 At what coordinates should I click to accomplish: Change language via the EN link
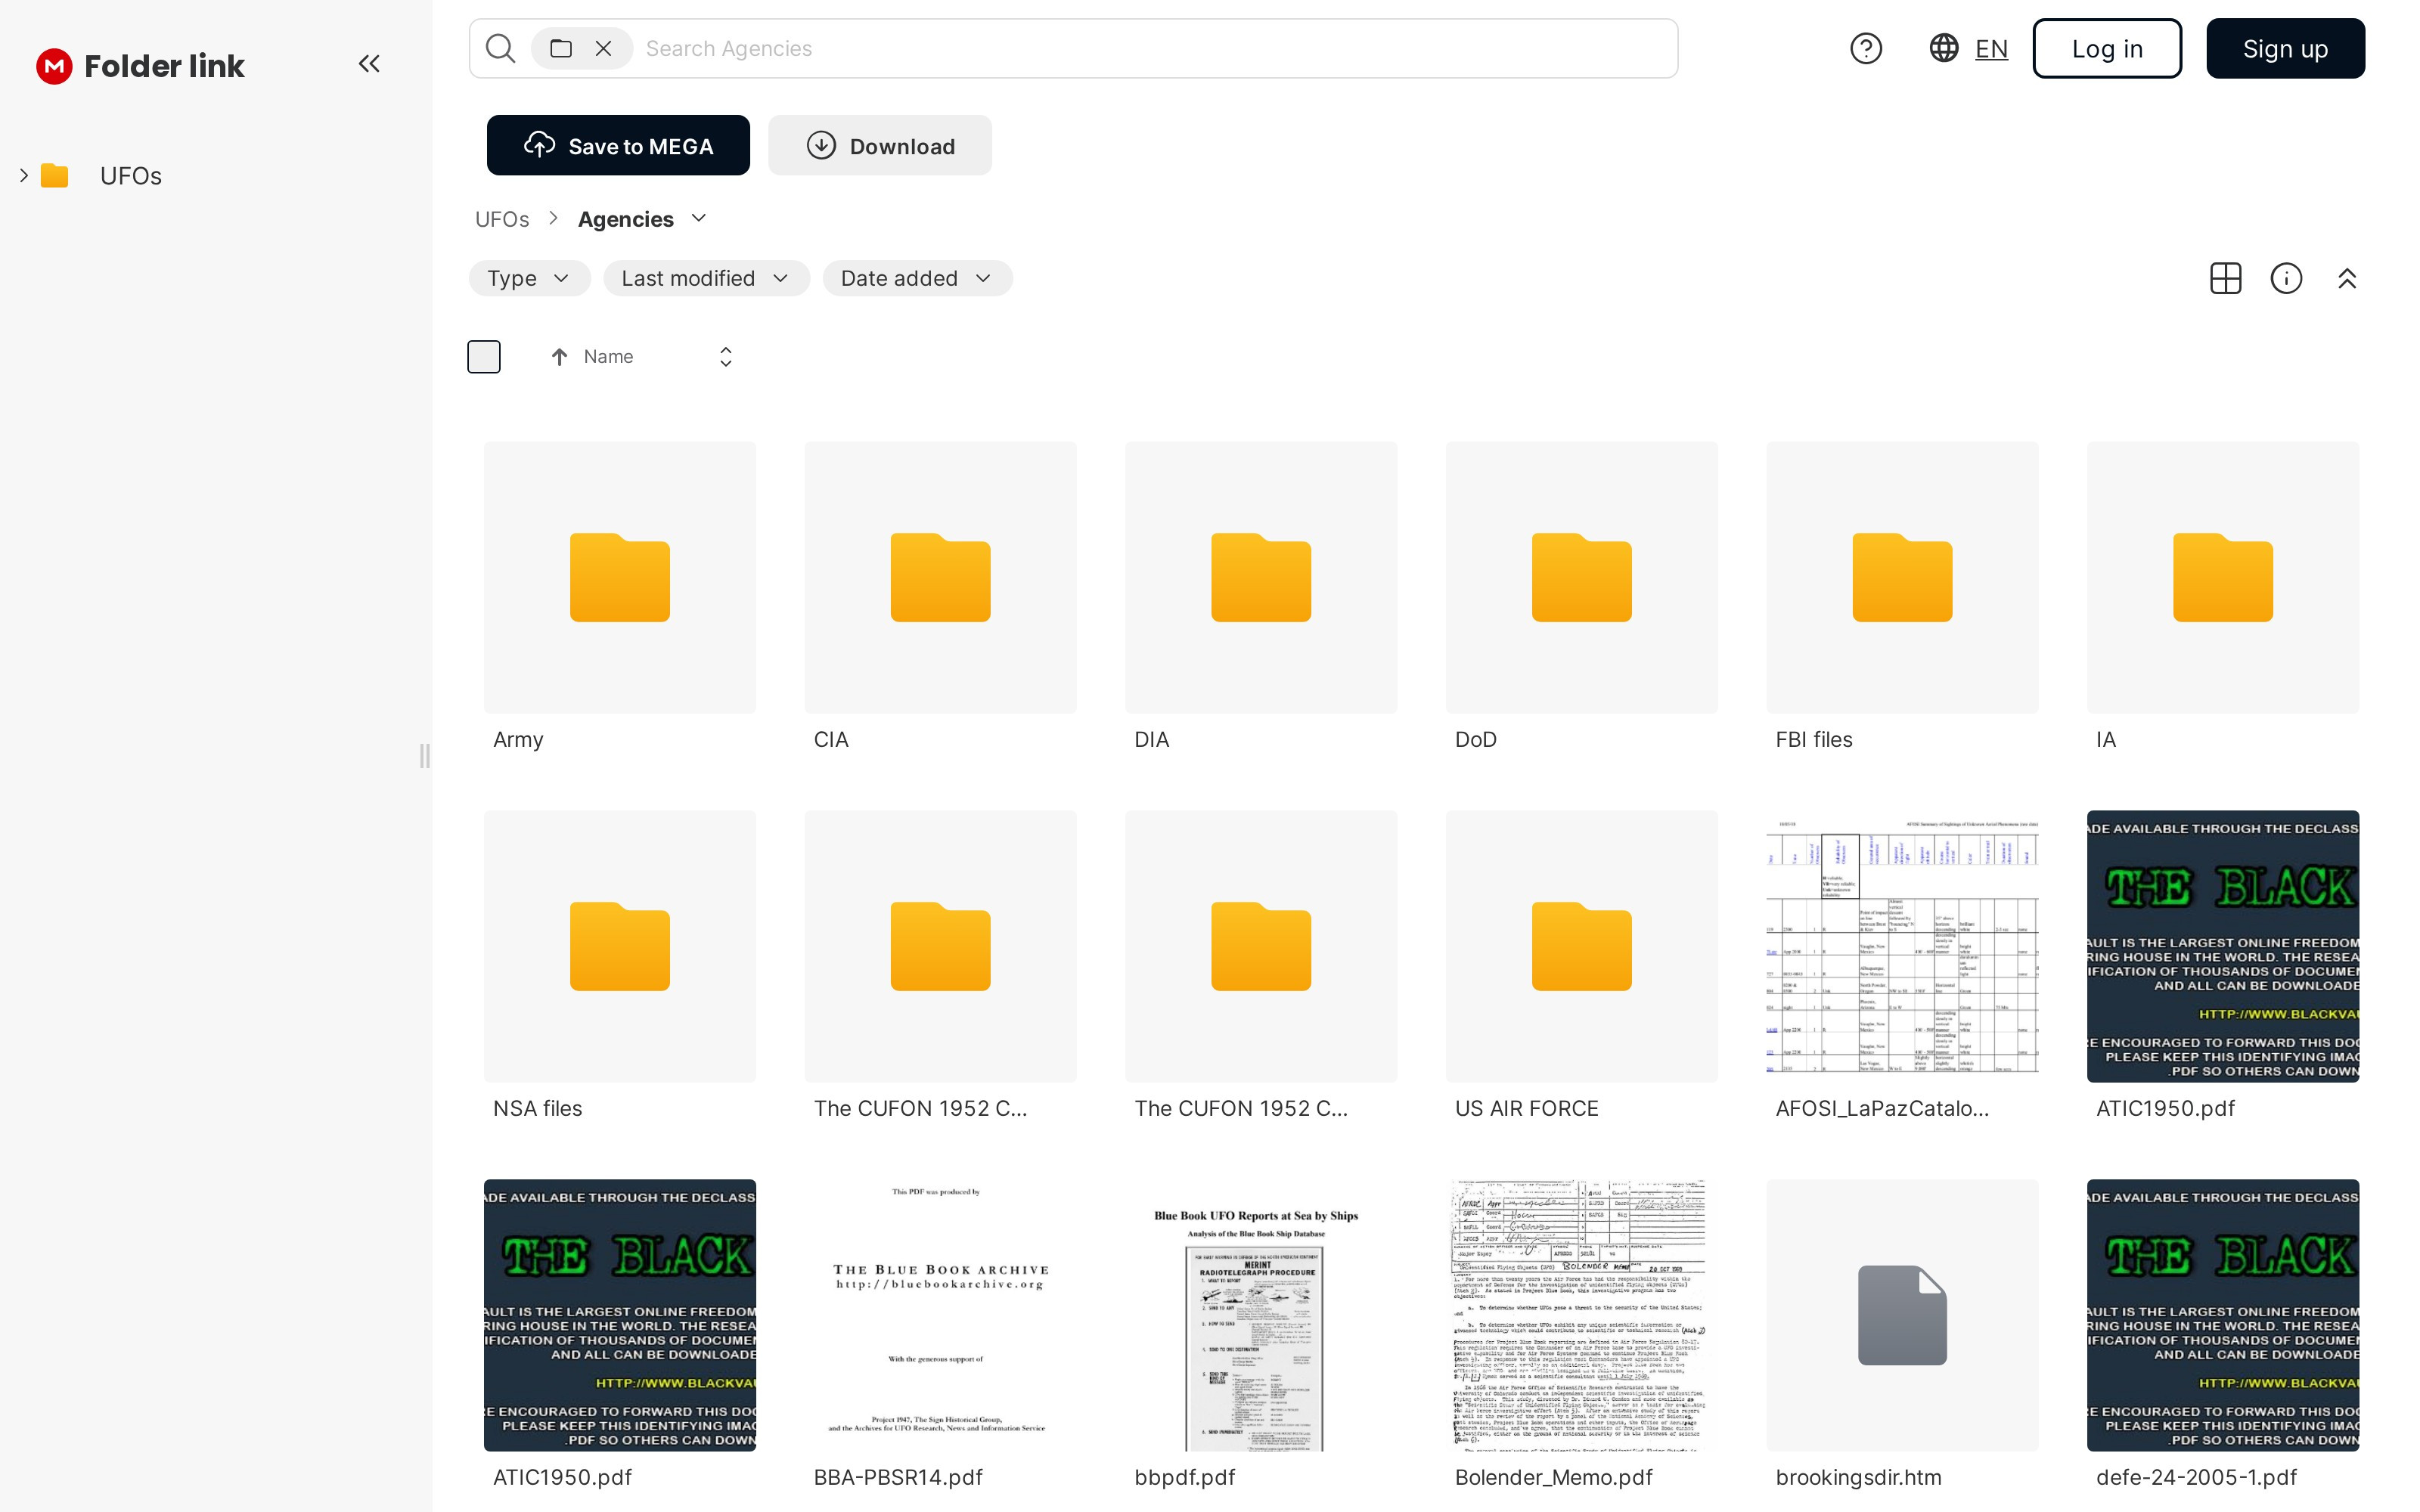[1991, 49]
